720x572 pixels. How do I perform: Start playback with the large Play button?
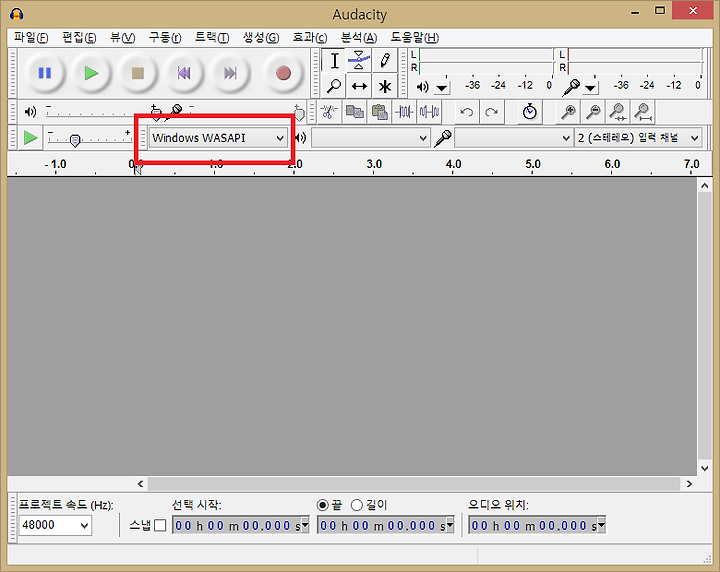coord(91,73)
